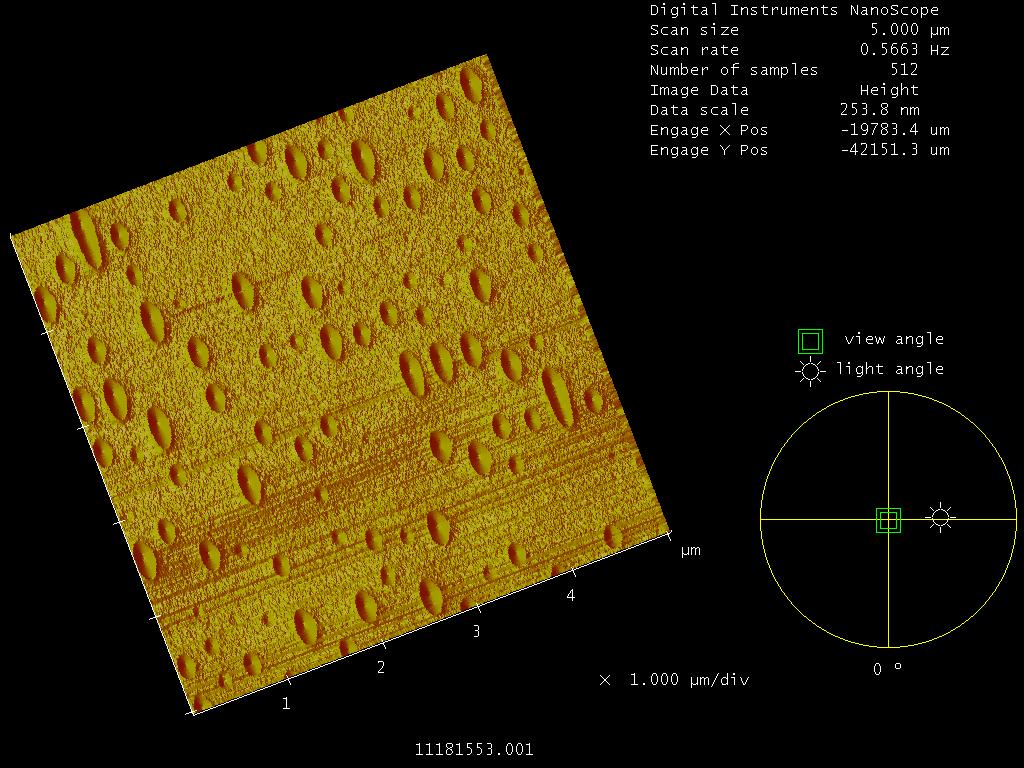Select the sun marker inside the angle circle
The width and height of the screenshot is (1024, 768).
click(939, 517)
